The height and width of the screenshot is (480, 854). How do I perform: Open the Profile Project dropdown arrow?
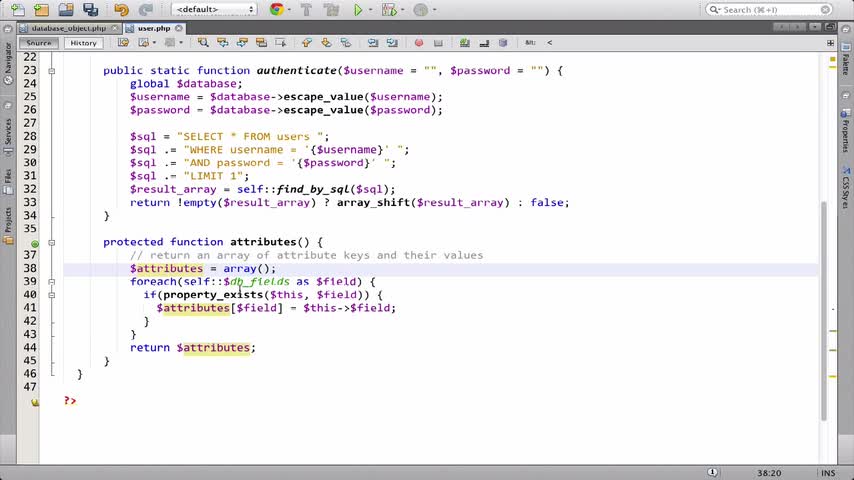434,10
